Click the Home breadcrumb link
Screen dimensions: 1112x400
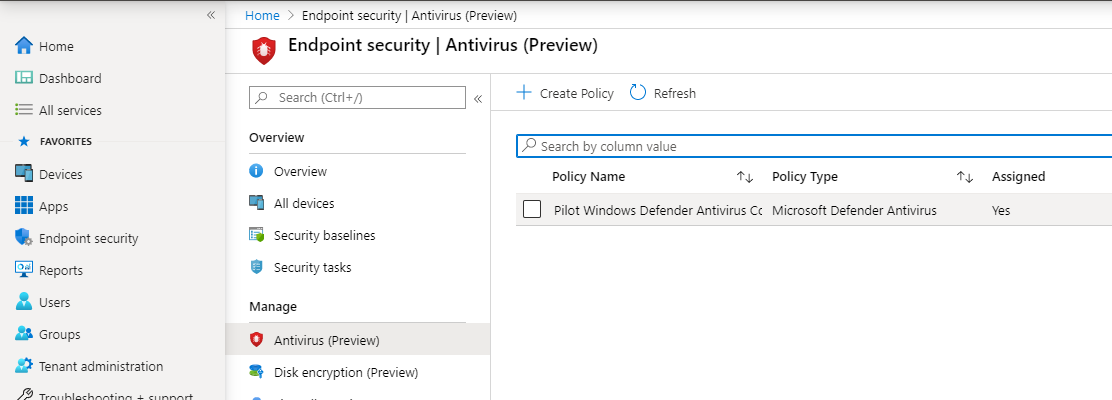(262, 15)
